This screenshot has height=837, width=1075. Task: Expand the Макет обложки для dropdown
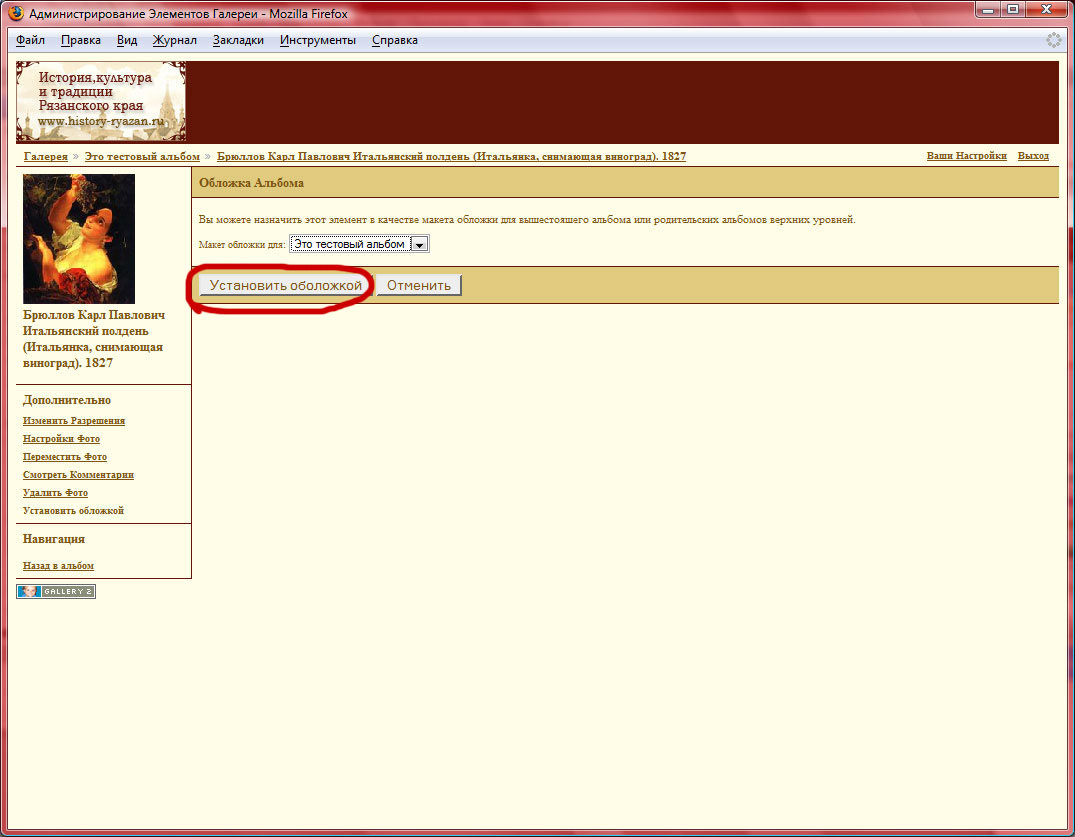pos(359,244)
